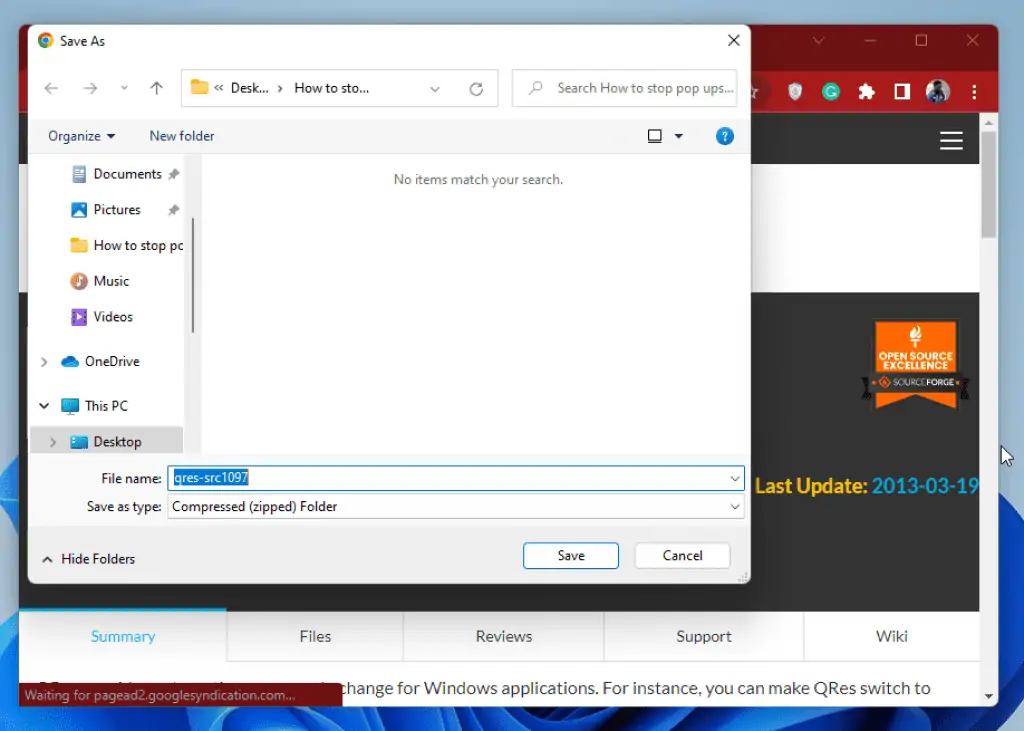Click the back navigation arrow
Viewport: 1024px width, 731px height.
pyautogui.click(x=51, y=88)
